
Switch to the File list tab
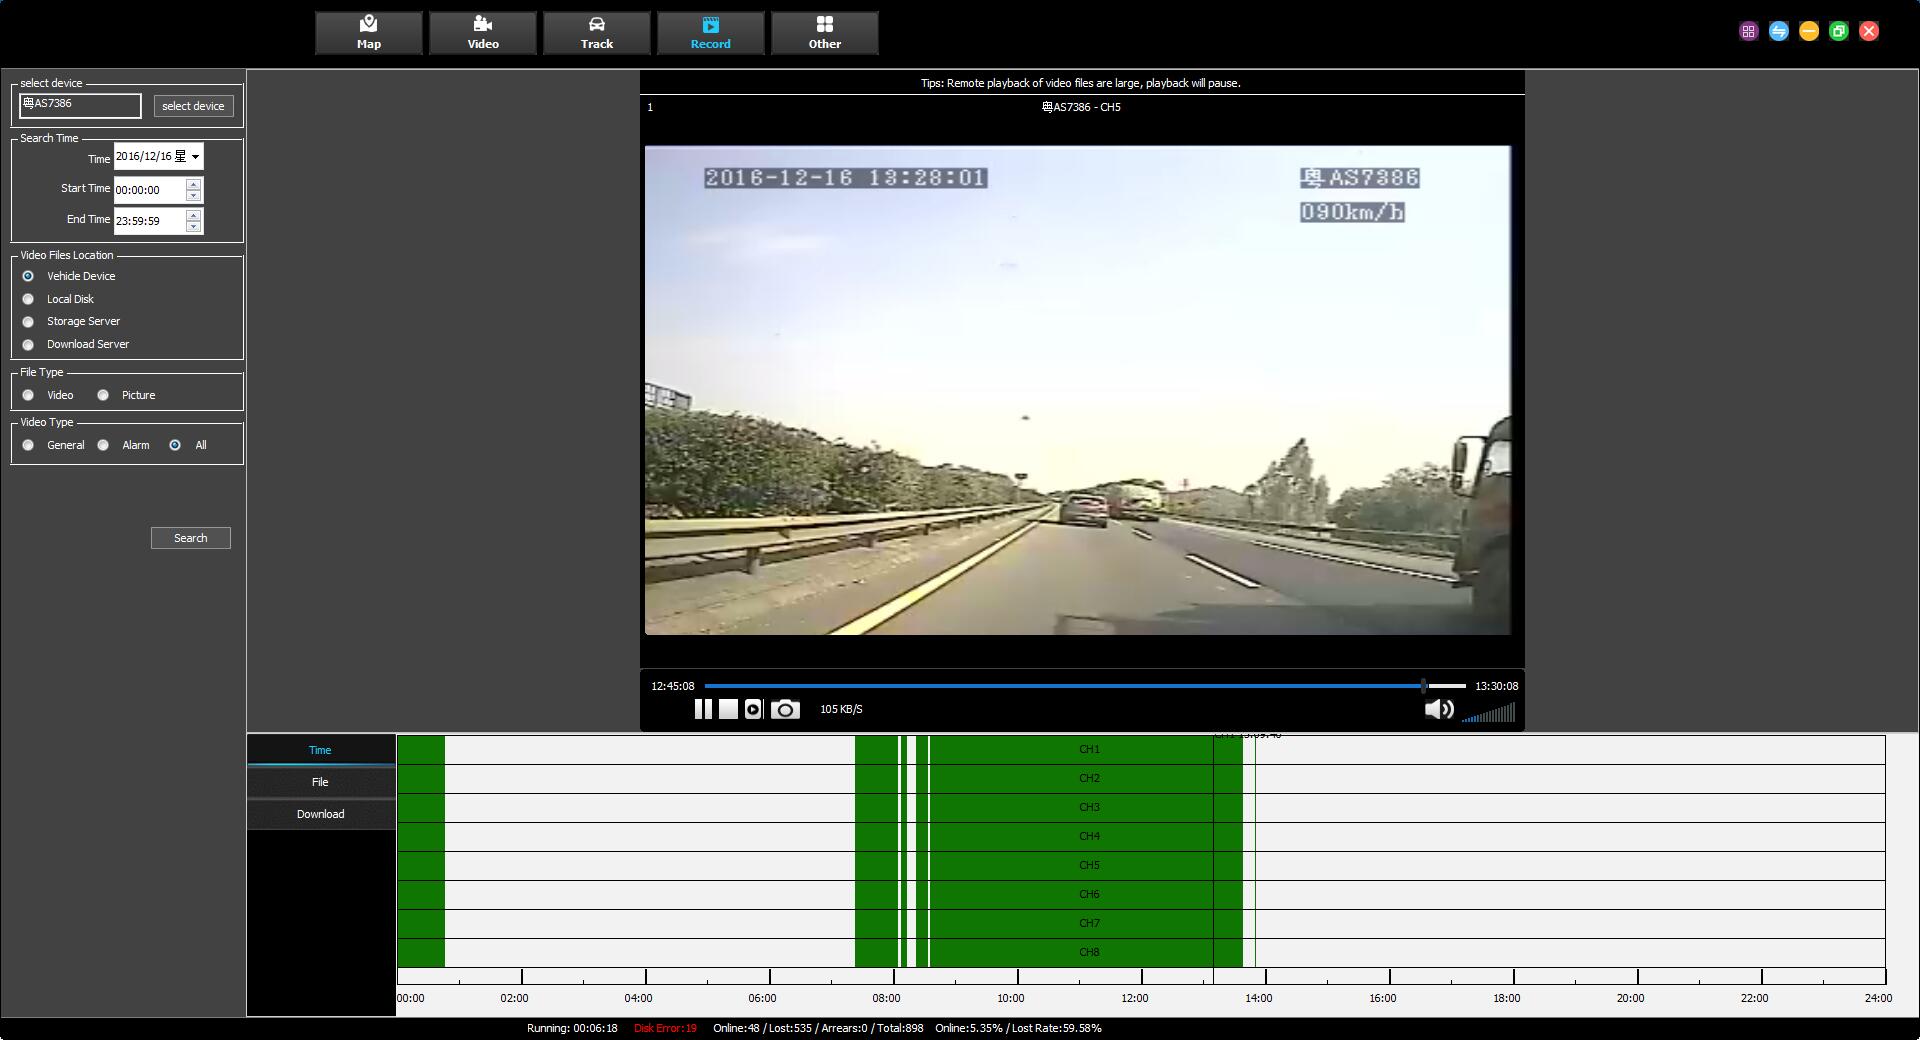pyautogui.click(x=320, y=782)
